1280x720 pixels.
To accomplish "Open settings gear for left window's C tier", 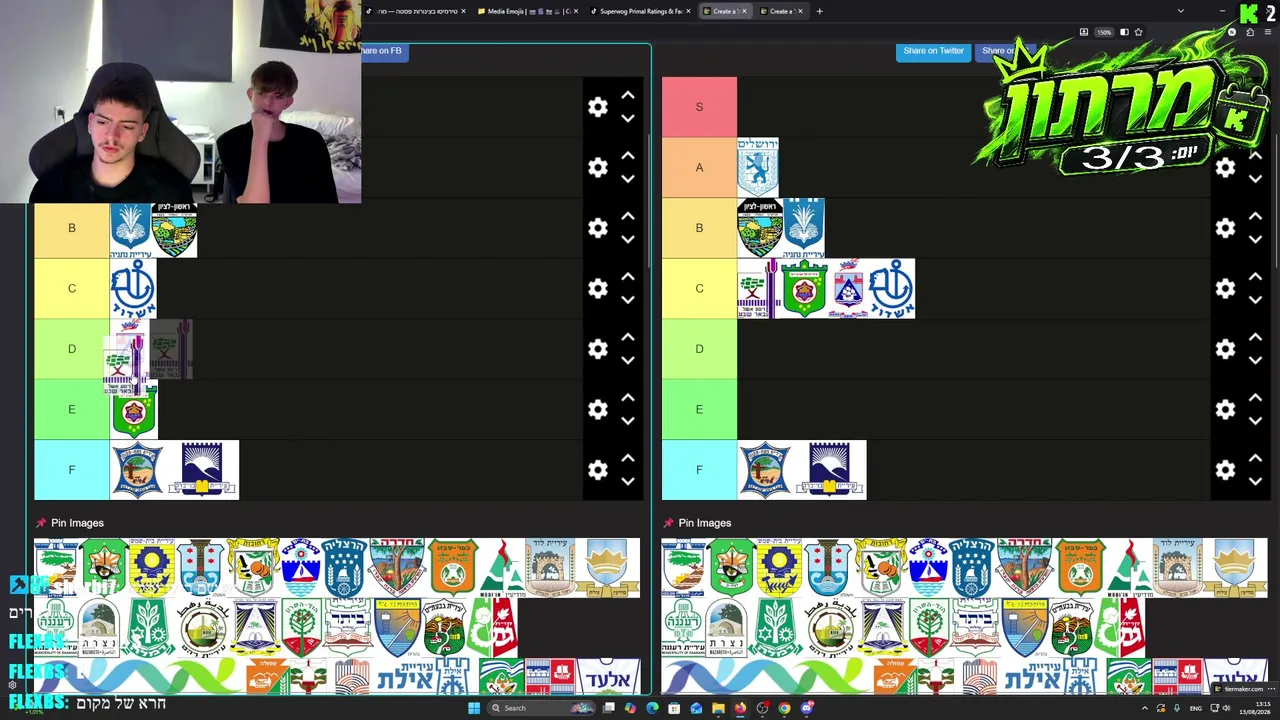I will (598, 288).
